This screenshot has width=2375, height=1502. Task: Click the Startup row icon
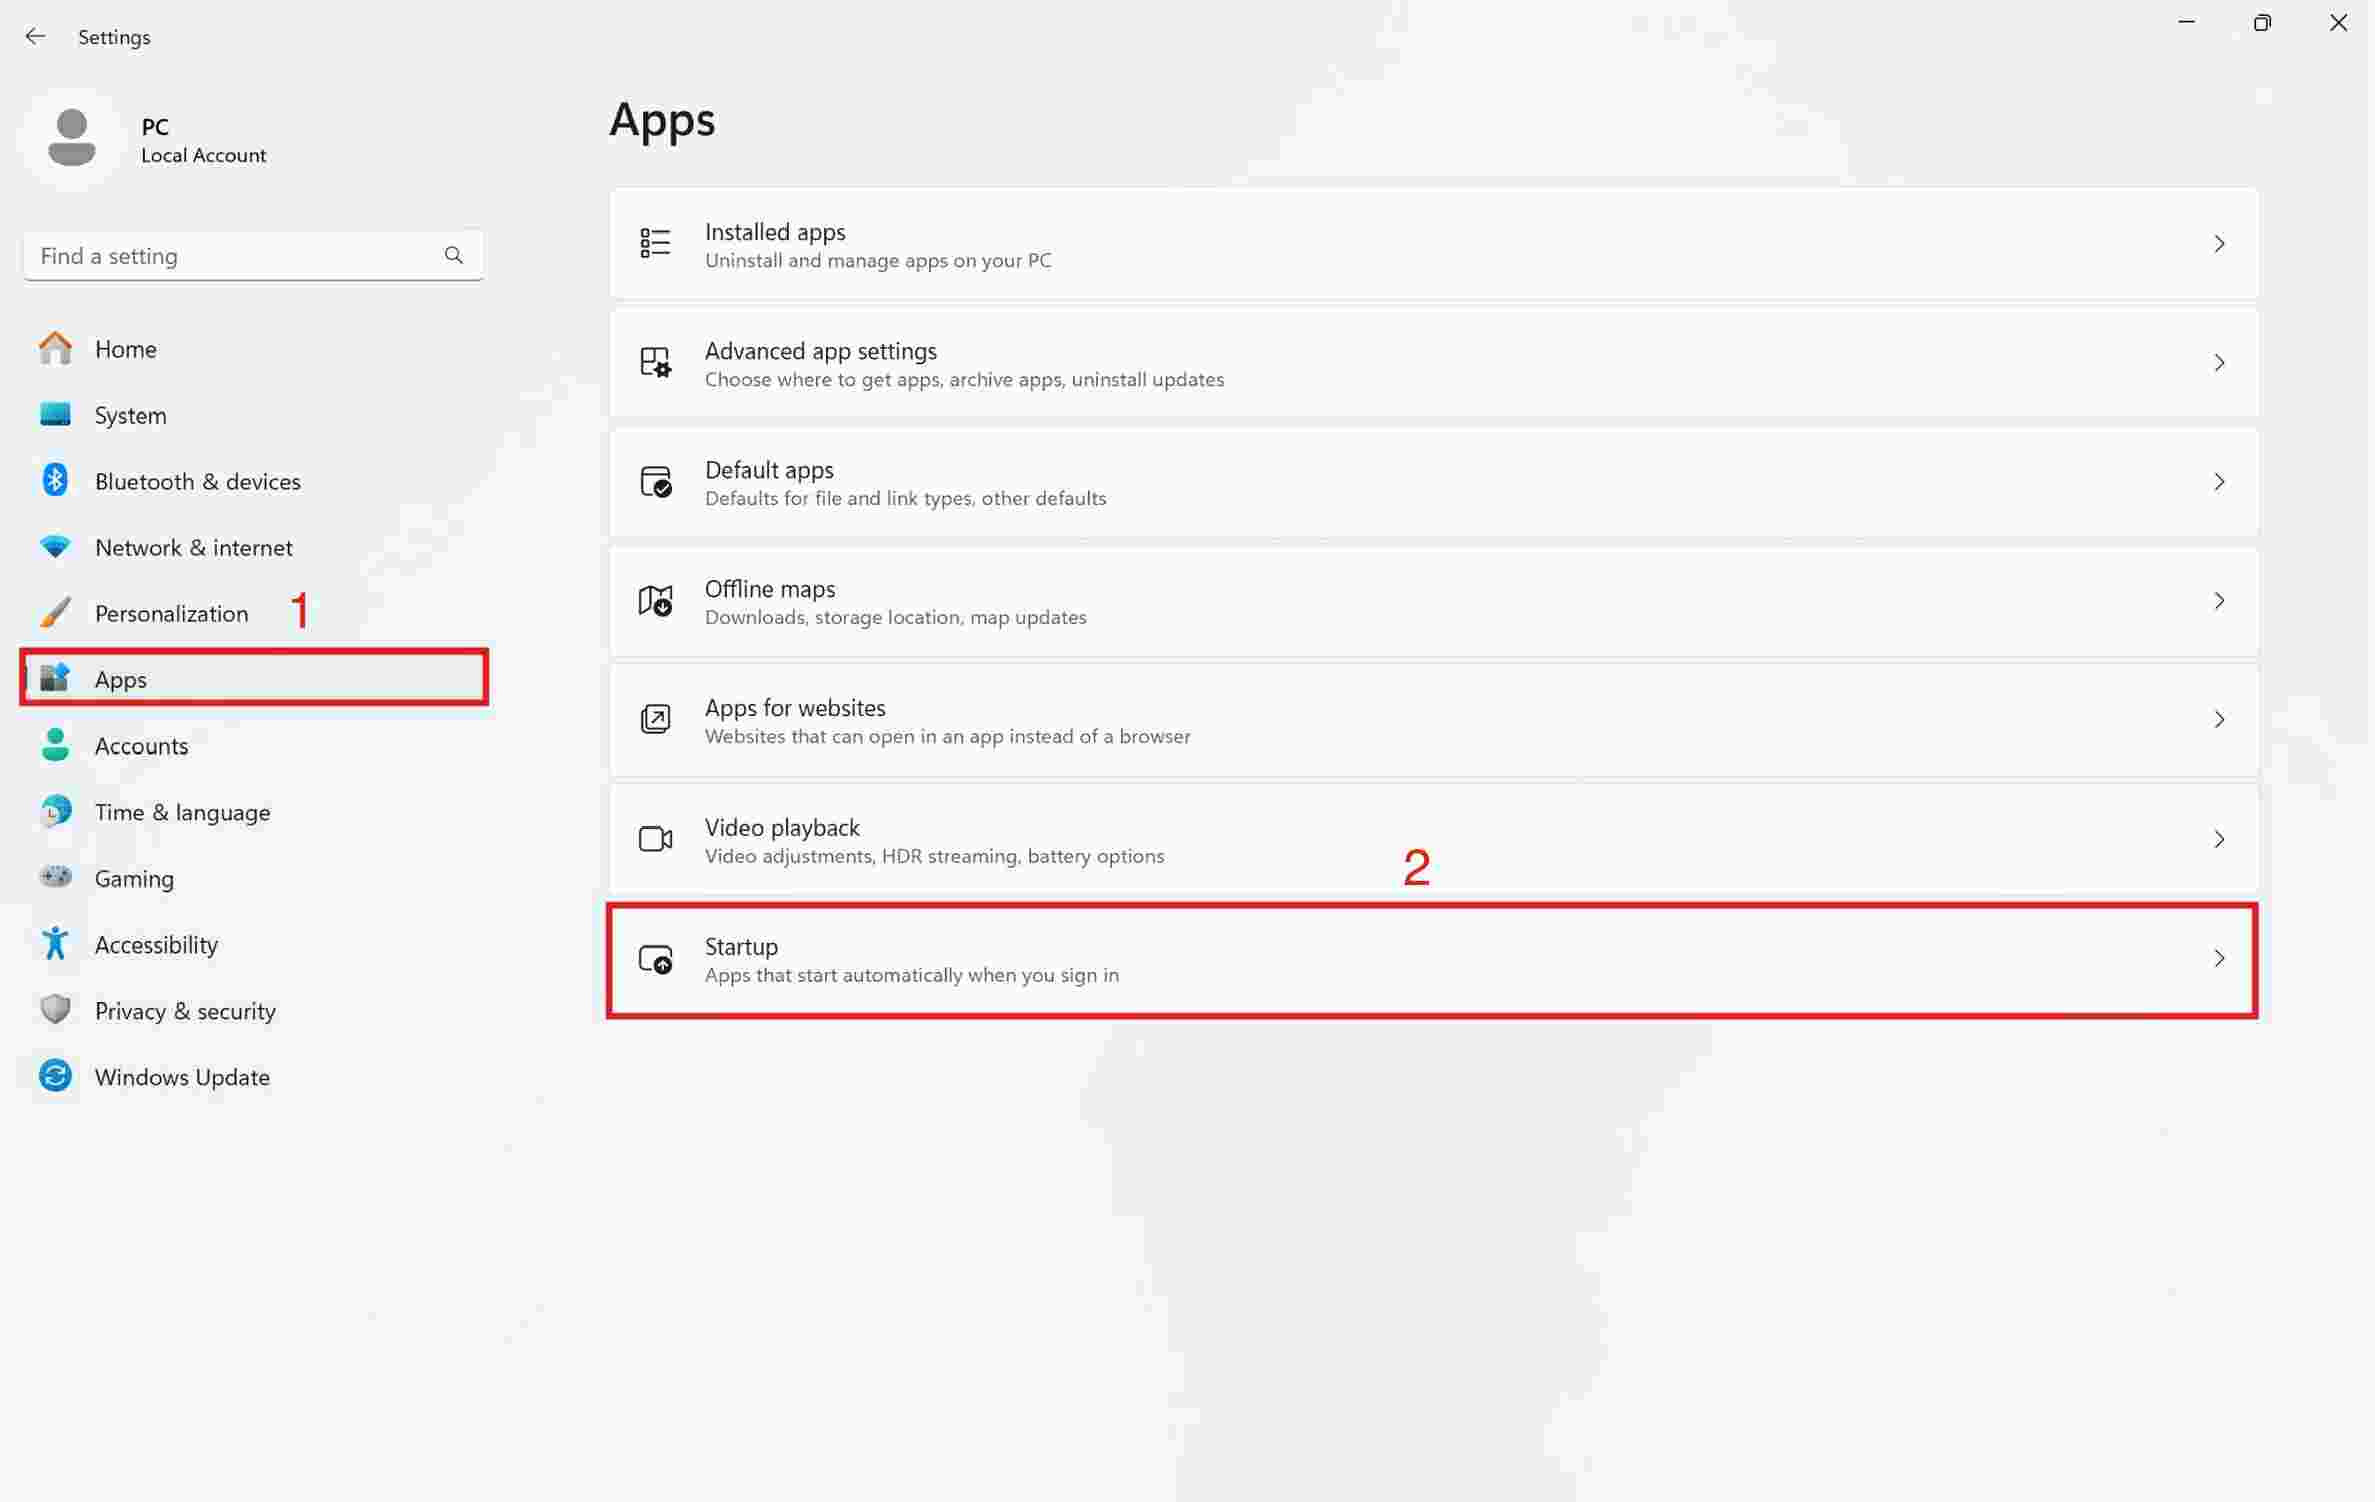click(x=655, y=959)
